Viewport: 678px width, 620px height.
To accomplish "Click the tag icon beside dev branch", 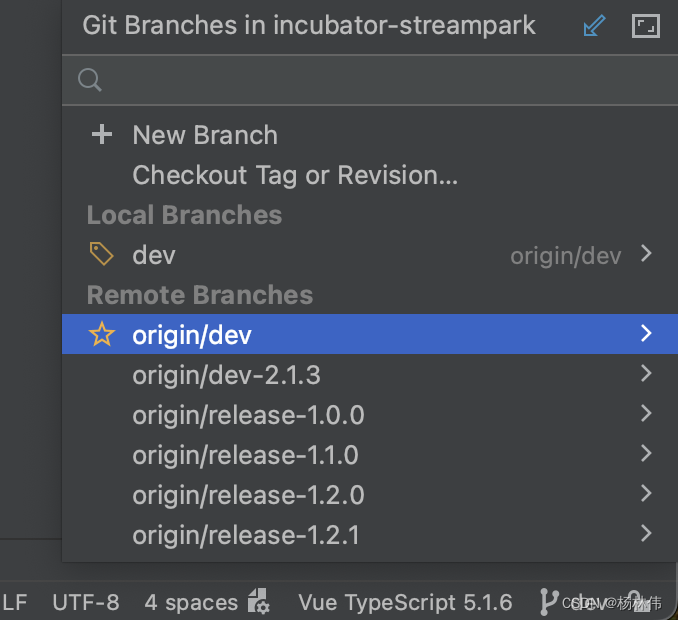I will pyautogui.click(x=102, y=254).
